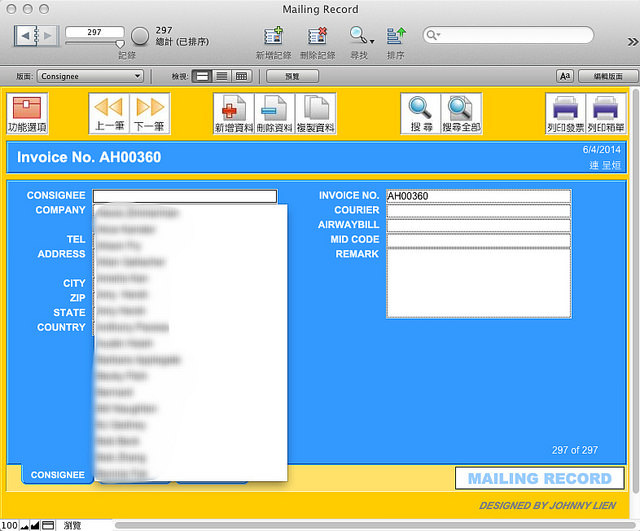Viewport: 640px width, 531px height.
Task: Select the CONSIGNEE tab at bottom
Action: click(x=58, y=475)
